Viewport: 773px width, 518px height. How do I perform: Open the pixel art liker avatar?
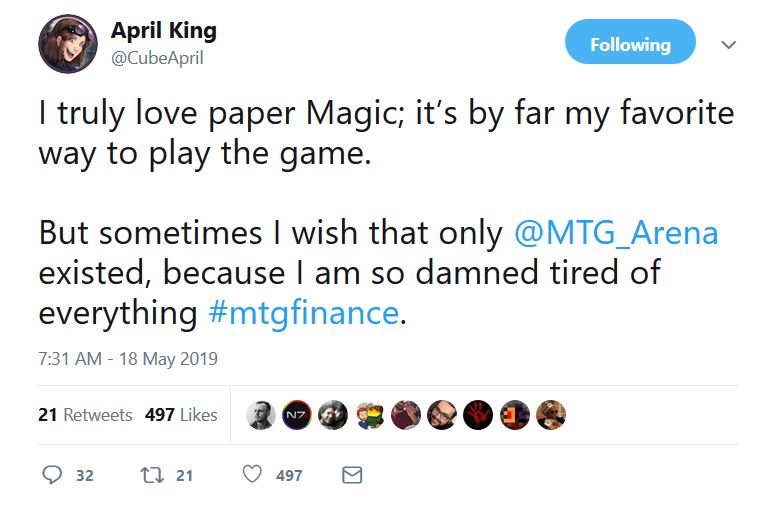[515, 415]
